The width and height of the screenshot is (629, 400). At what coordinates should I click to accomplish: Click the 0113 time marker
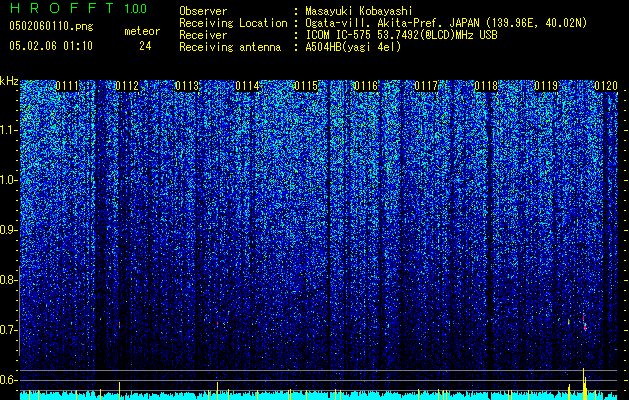tap(187, 86)
